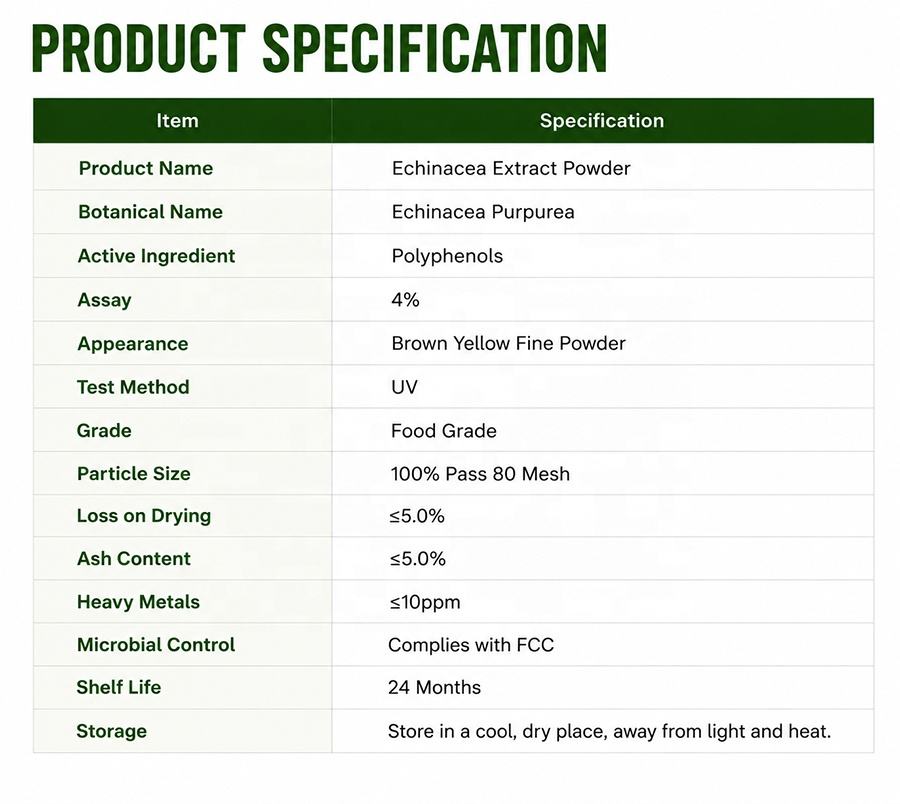
Task: Click the ≤10ppm heavy metals value
Action: 425,603
